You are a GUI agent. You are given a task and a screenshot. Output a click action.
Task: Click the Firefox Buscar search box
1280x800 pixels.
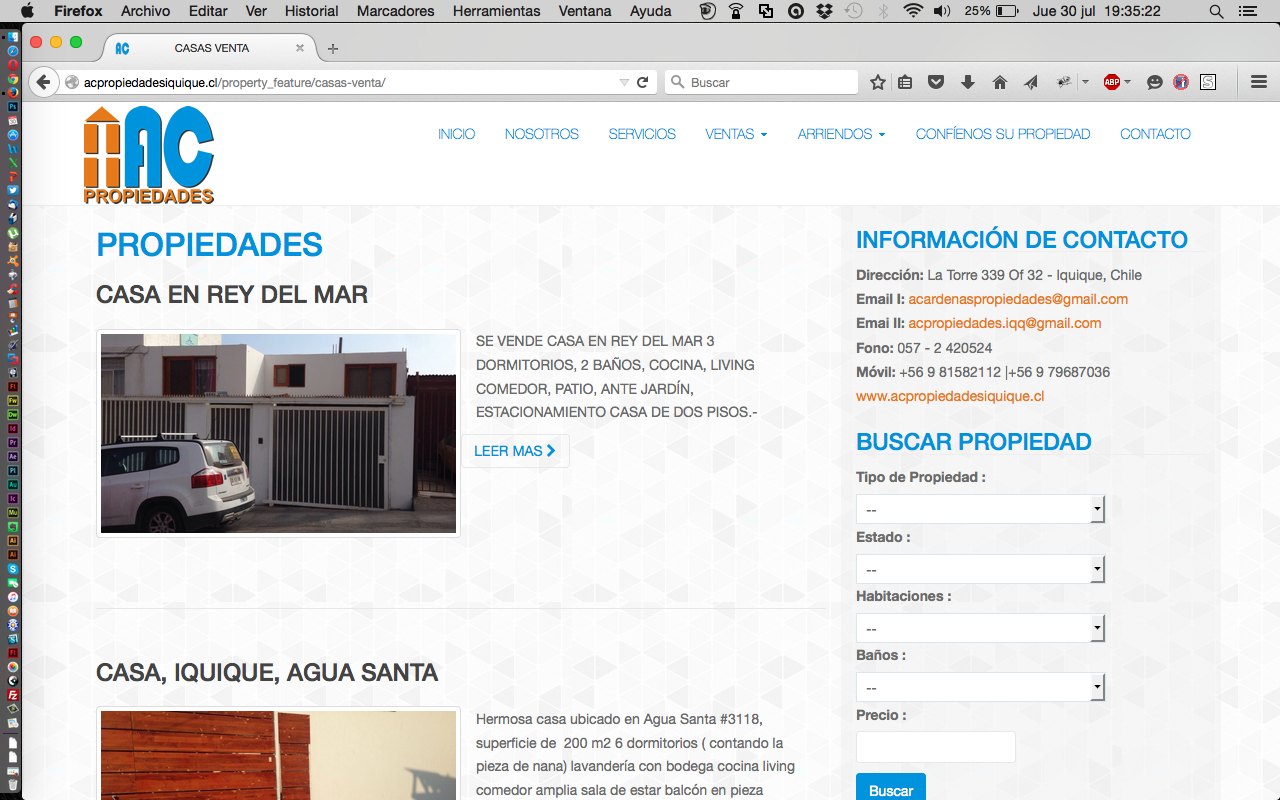[x=762, y=82]
